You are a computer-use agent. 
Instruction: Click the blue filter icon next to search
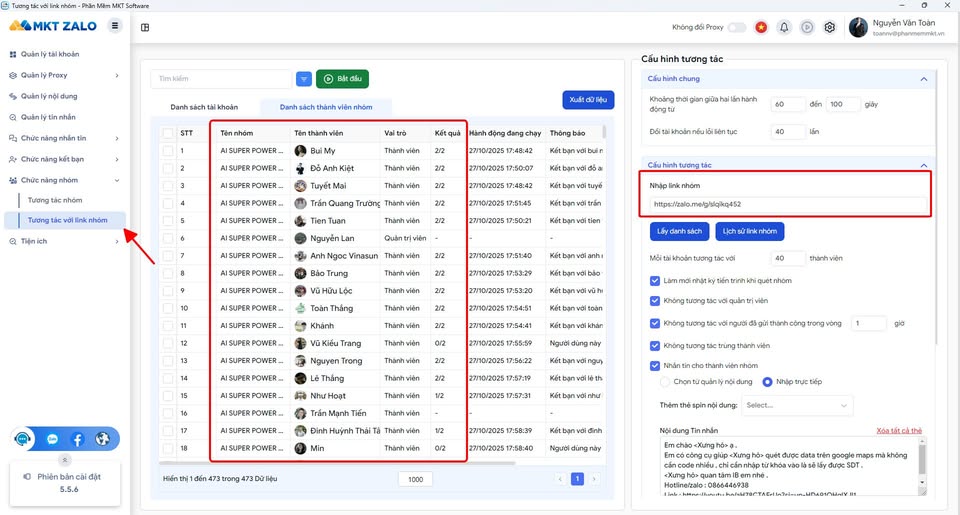pyautogui.click(x=304, y=79)
